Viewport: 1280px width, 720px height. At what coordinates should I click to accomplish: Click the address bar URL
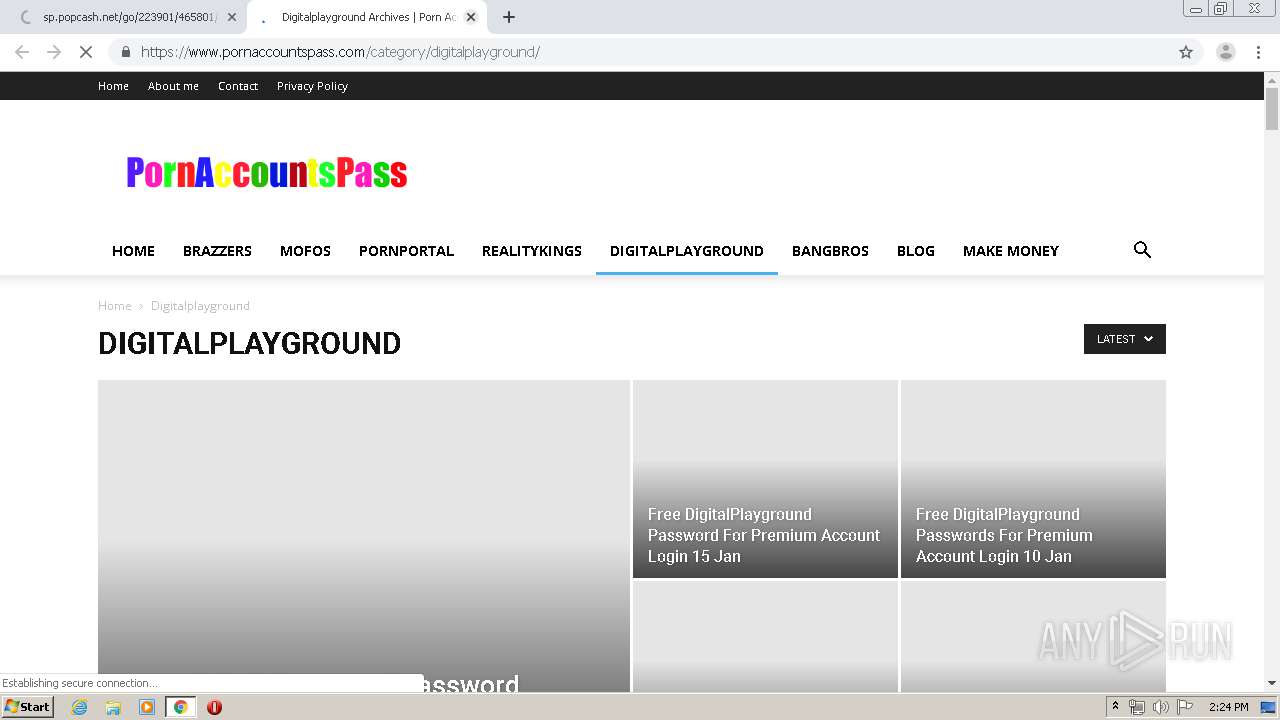[340, 52]
